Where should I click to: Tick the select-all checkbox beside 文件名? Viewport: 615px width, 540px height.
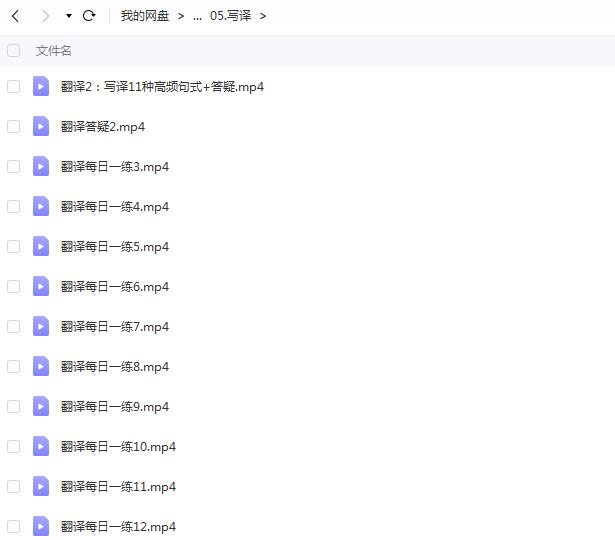pyautogui.click(x=14, y=51)
